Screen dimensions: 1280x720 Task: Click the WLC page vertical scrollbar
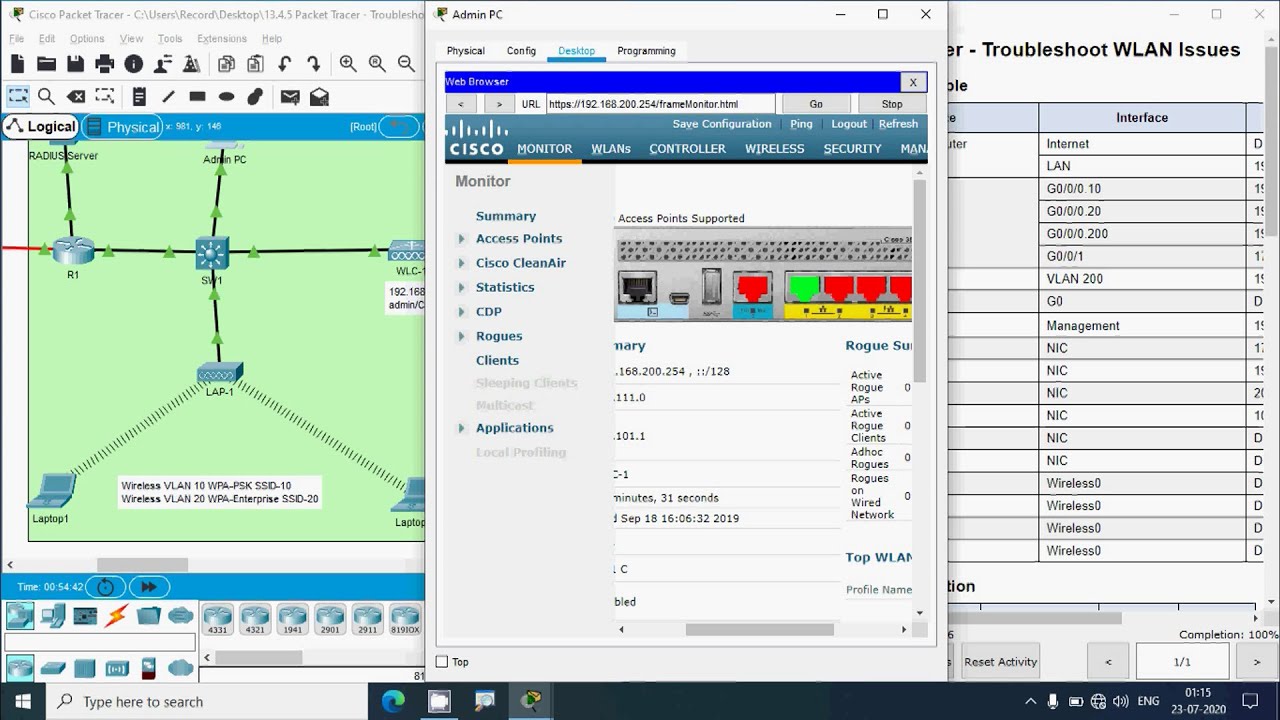tap(920, 280)
